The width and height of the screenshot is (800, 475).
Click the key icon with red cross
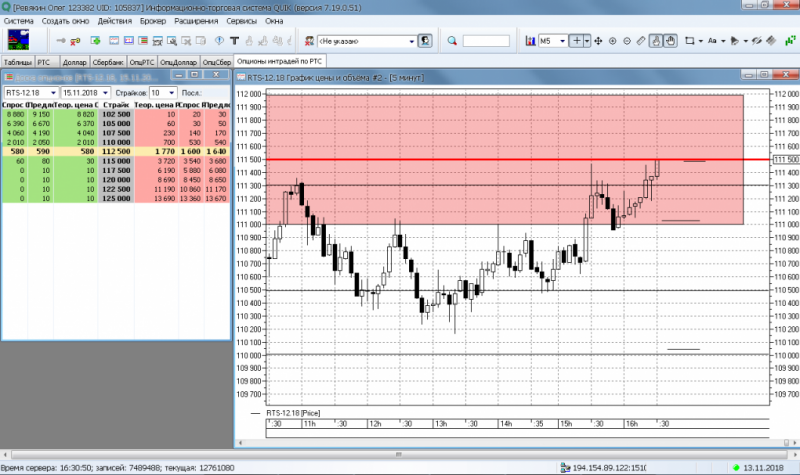click(76, 41)
